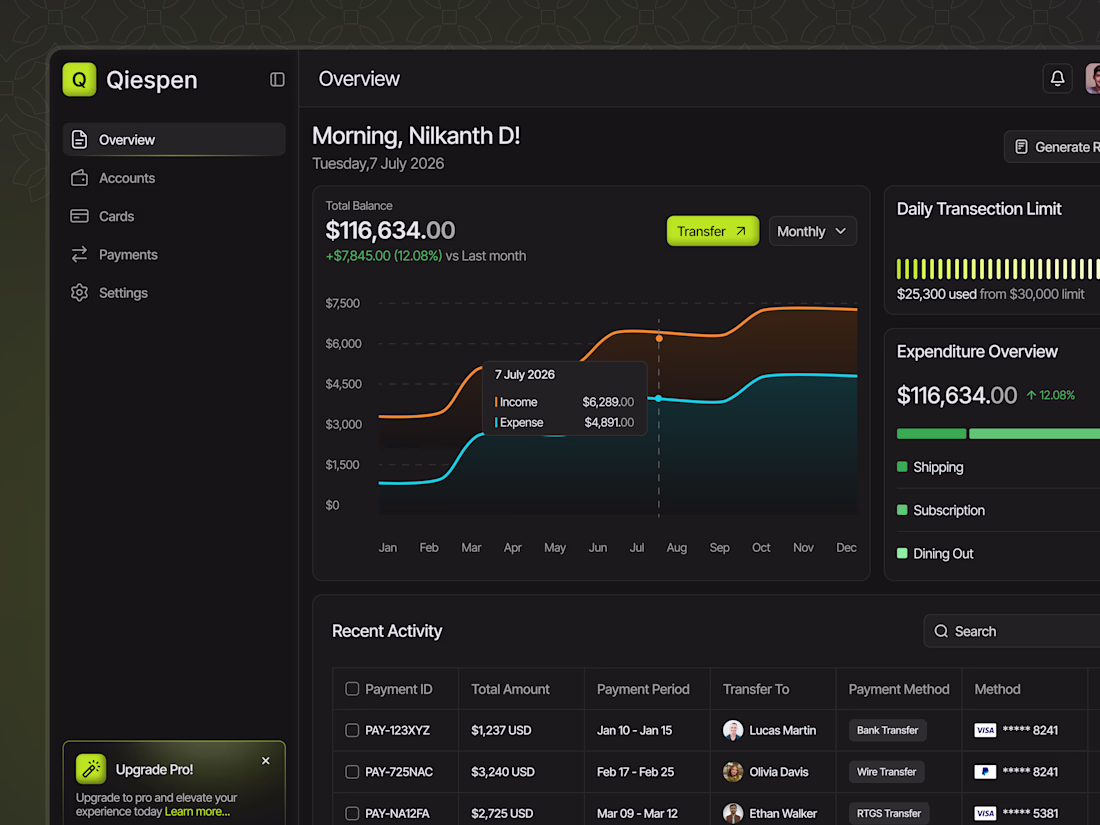This screenshot has height=825, width=1100.
Task: Click the Overview document icon in the sidebar
Action: (79, 140)
